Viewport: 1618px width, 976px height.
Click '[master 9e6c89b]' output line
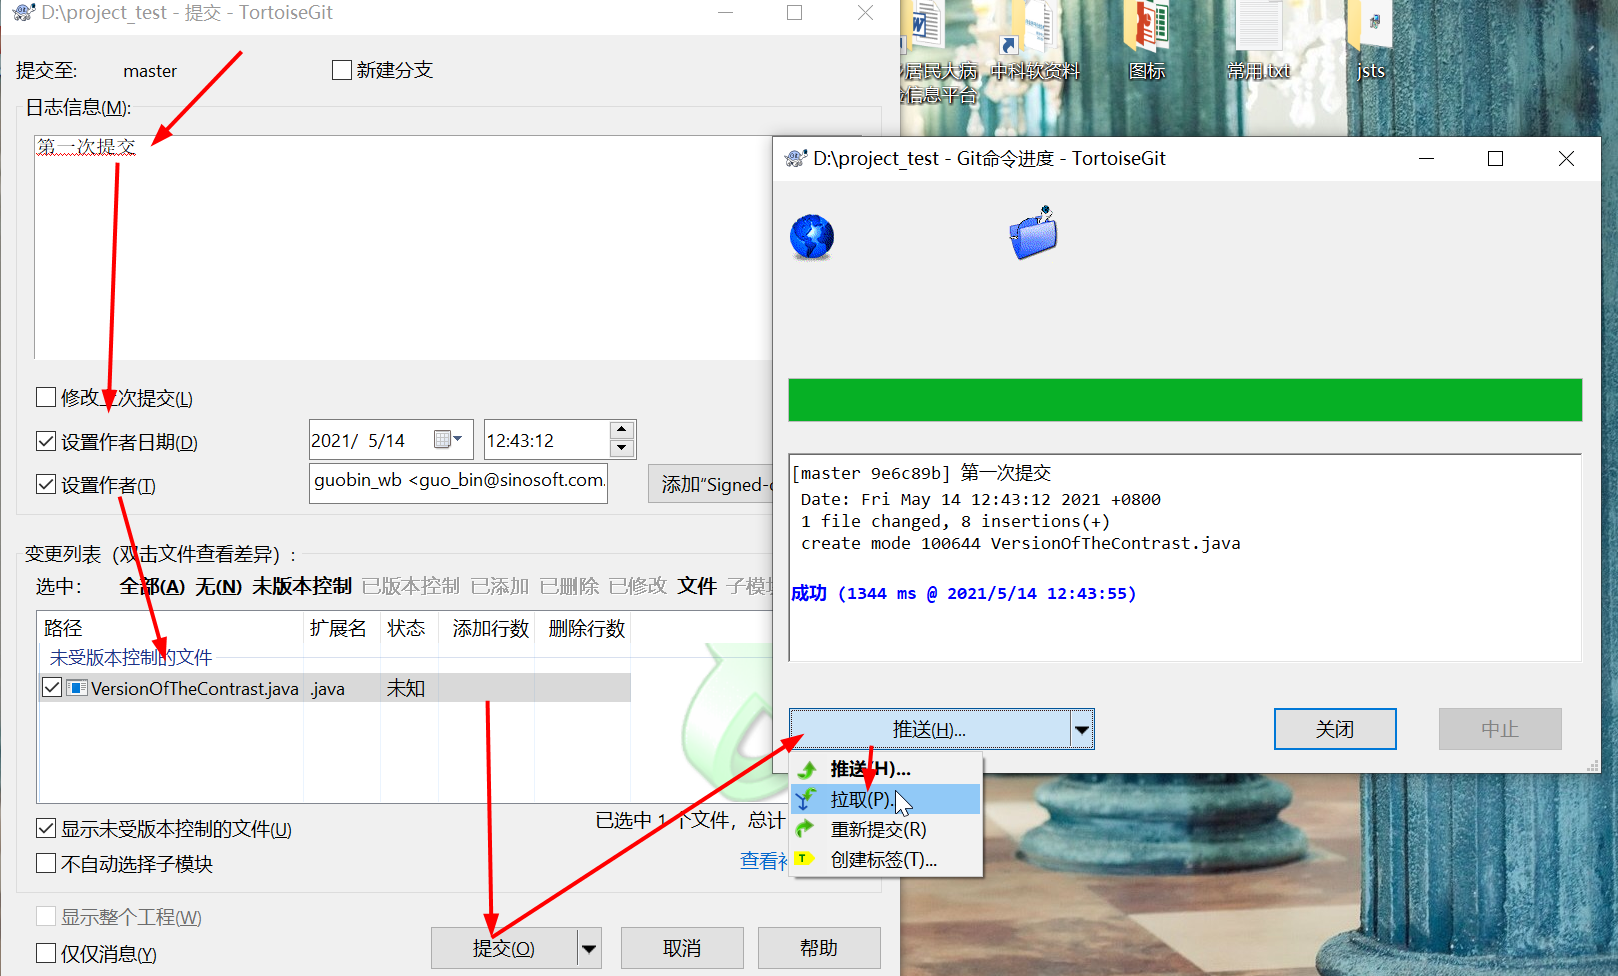(921, 473)
